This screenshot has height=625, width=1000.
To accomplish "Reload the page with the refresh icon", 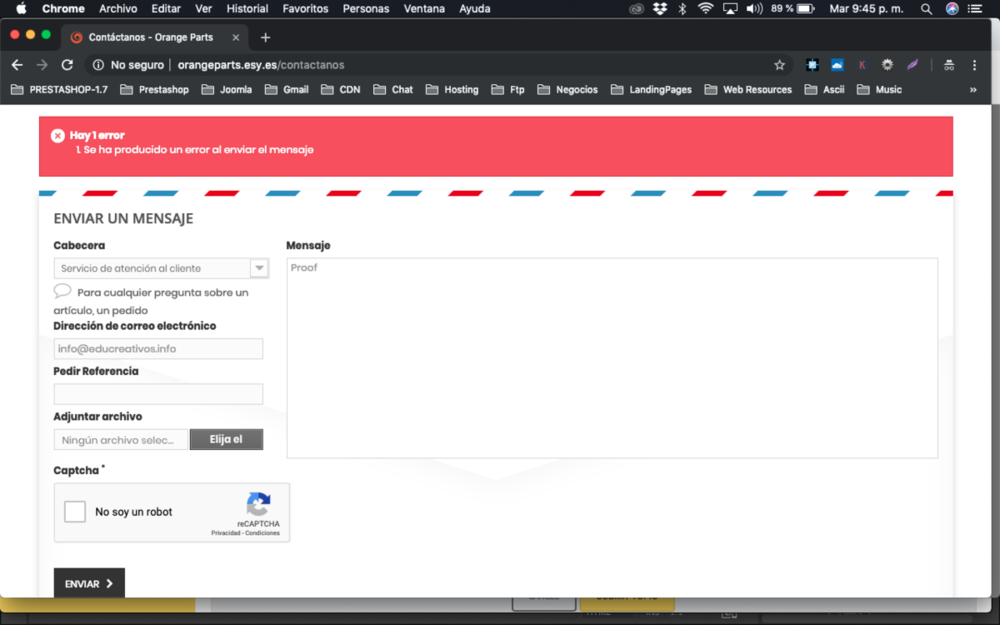I will coord(67,65).
